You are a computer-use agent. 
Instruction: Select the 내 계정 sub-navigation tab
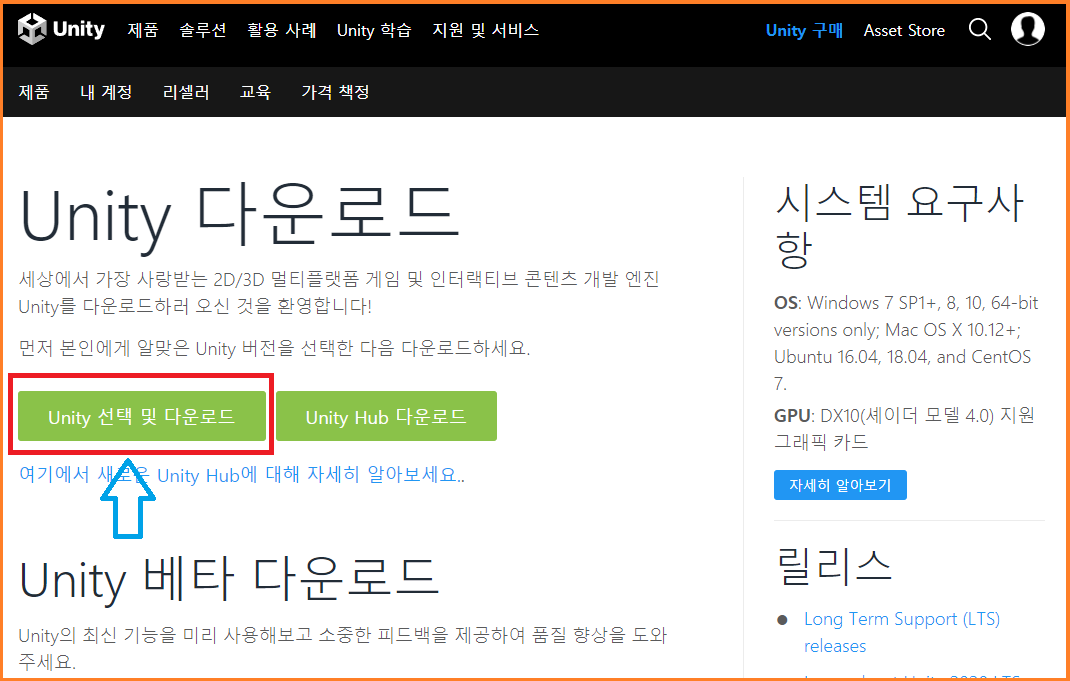point(106,91)
